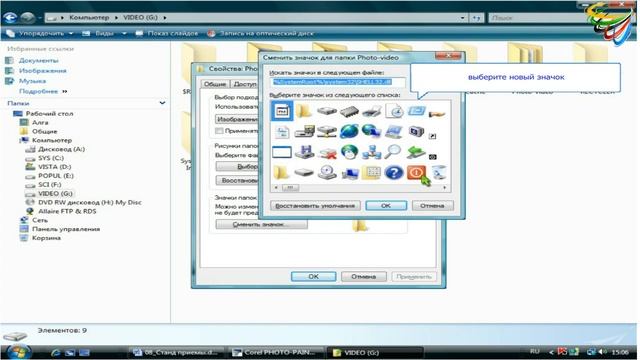The image size is (640, 360).
Task: Pick the floppy disk drive icon
Action: [304, 152]
